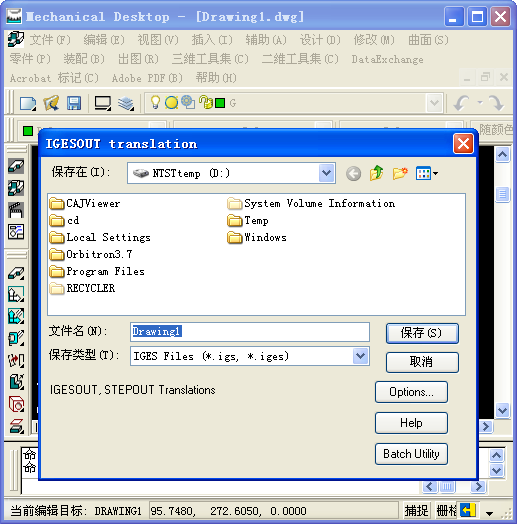The image size is (517, 524).
Task: Click the bottom stacked-plane tool icon in left toolbar
Action: [16, 426]
